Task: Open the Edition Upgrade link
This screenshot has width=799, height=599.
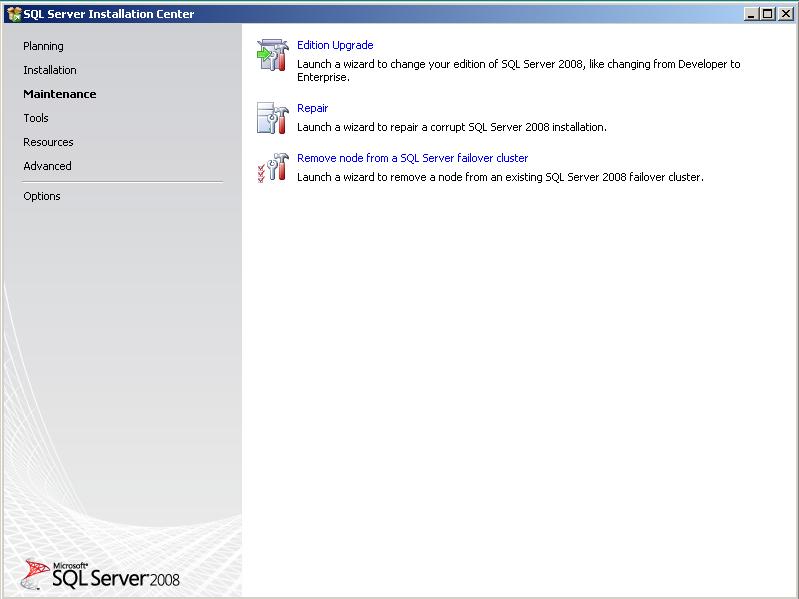Action: [335, 45]
